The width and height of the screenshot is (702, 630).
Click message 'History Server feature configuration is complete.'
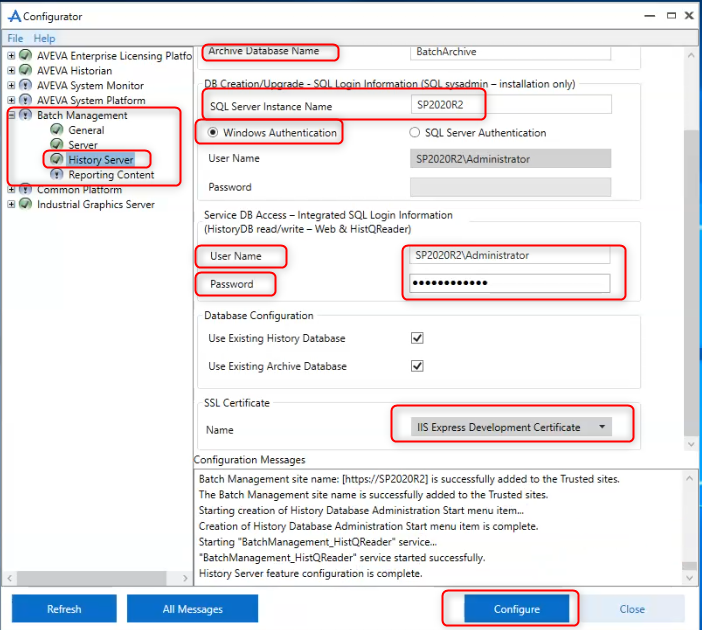310,574
